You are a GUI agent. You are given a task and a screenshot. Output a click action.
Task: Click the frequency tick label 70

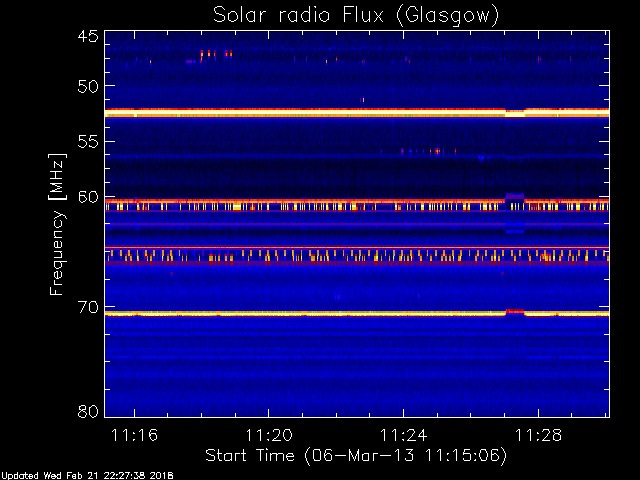(x=88, y=307)
